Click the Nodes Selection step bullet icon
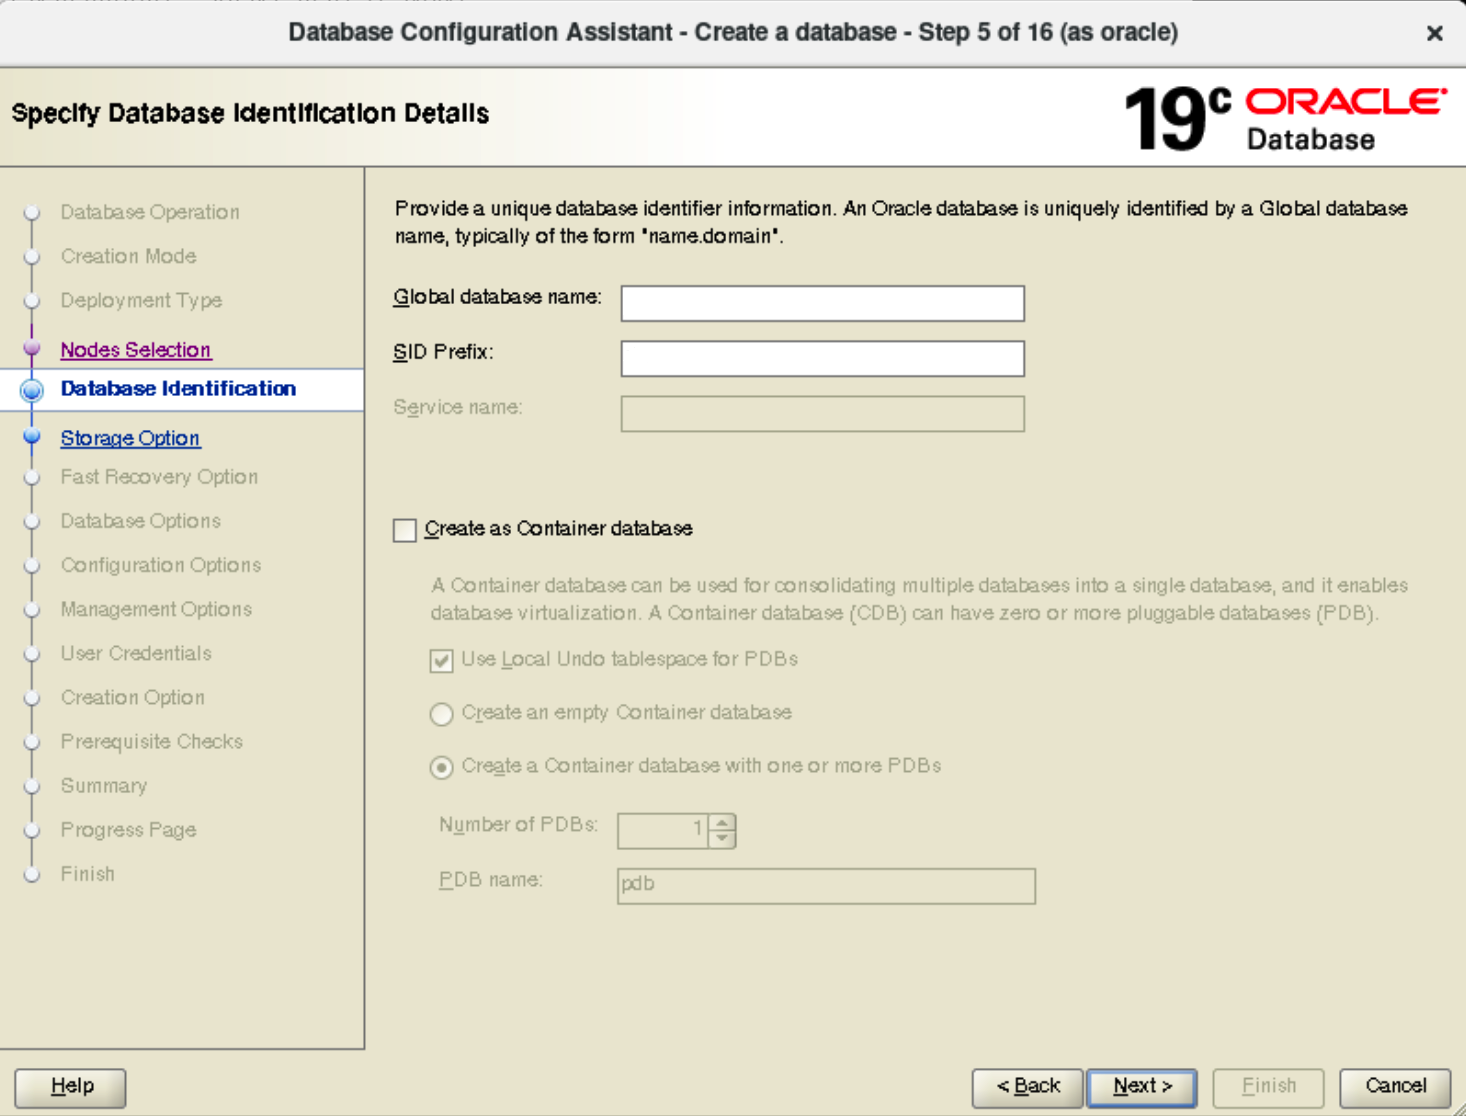Image resolution: width=1466 pixels, height=1116 pixels. tap(32, 349)
